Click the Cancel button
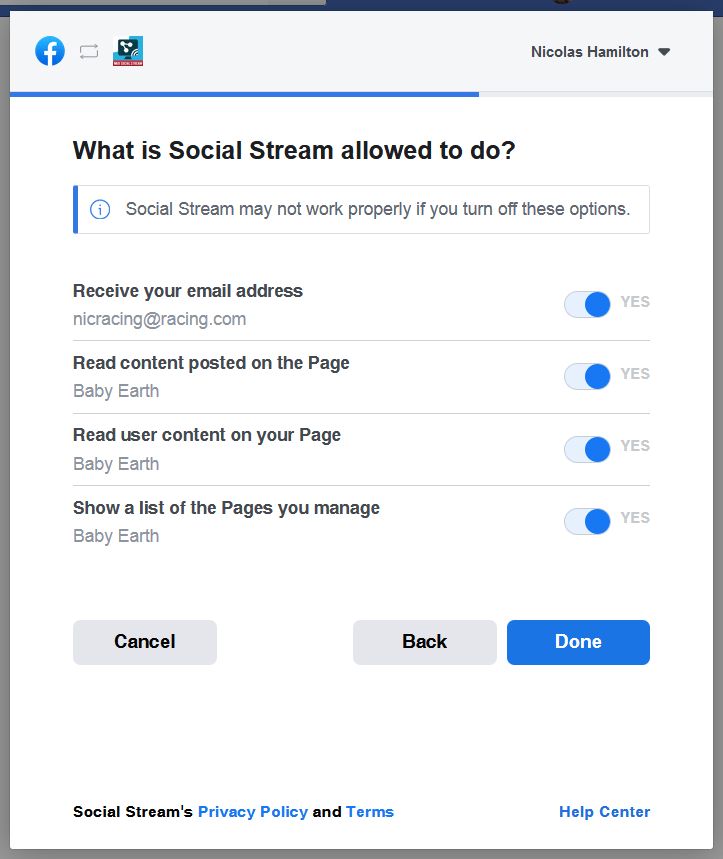 coord(145,642)
